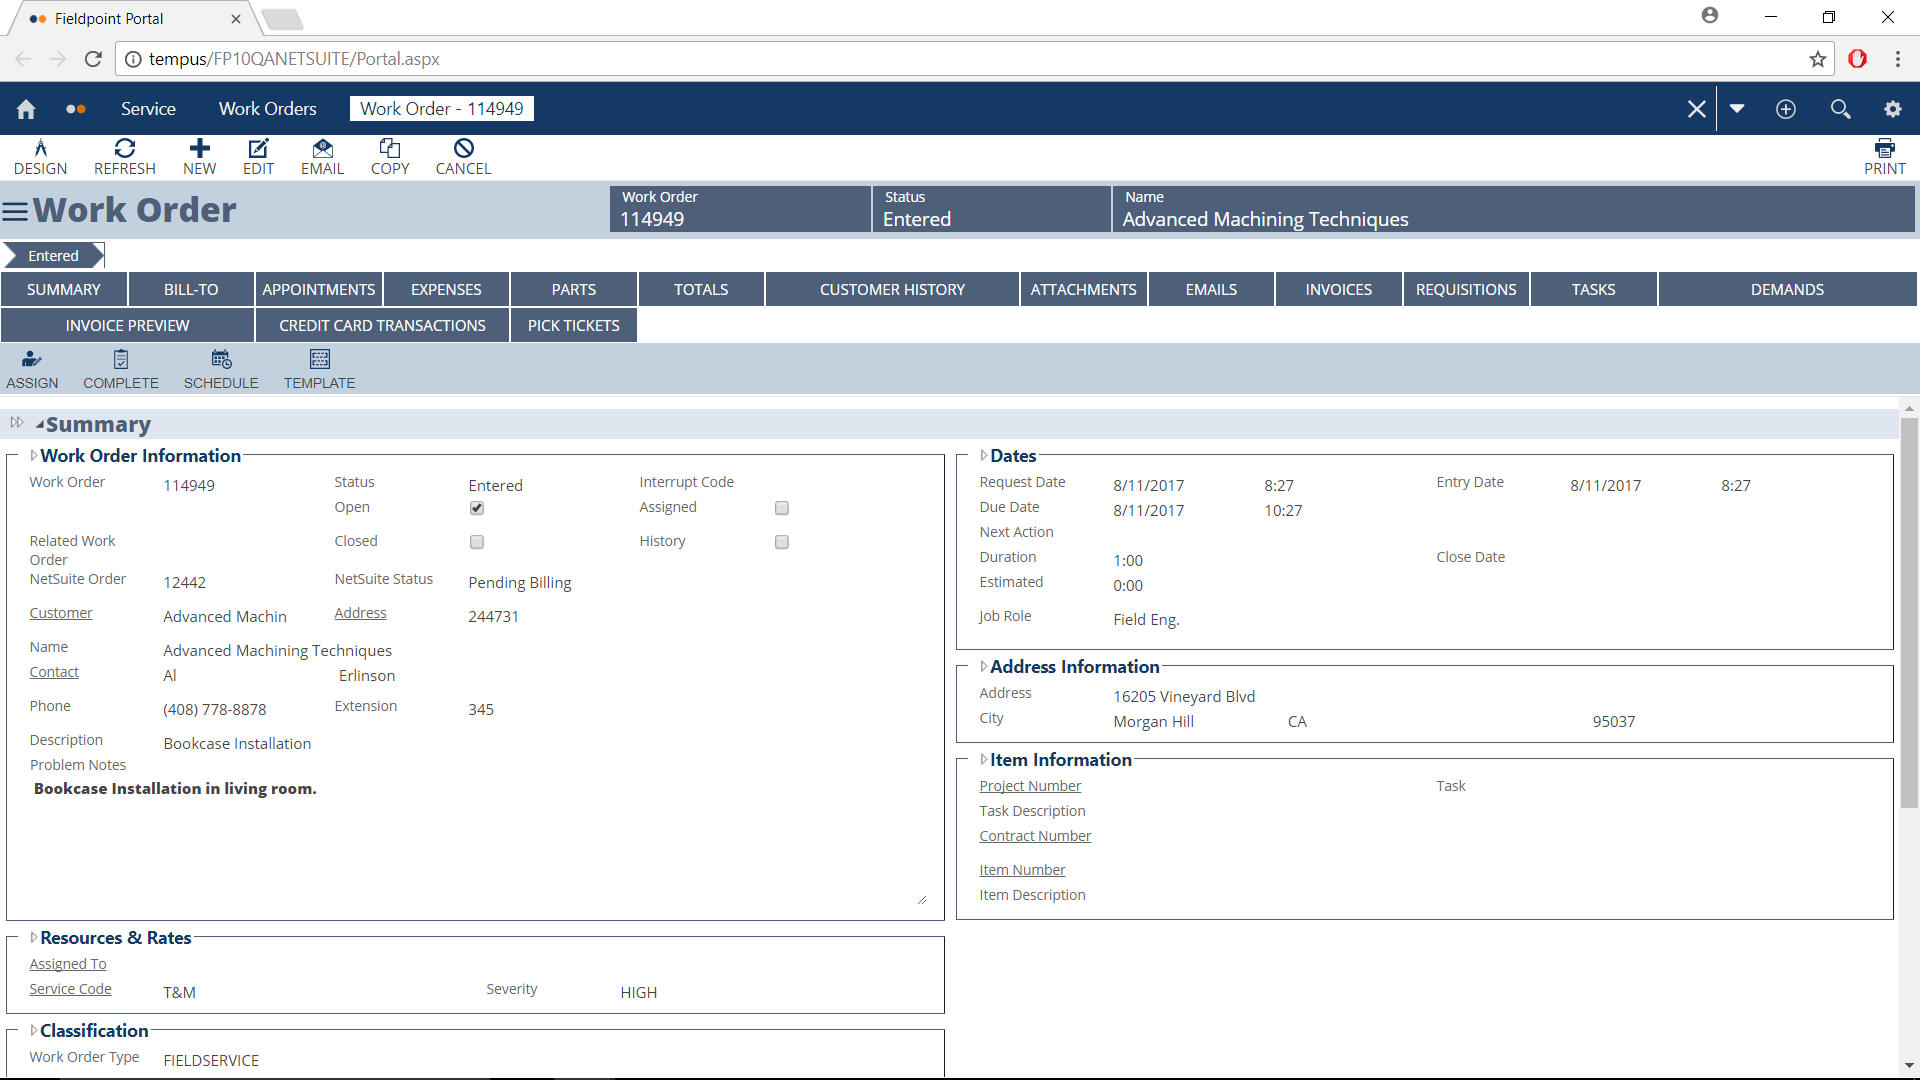This screenshot has width=1920, height=1080.
Task: Open the dropdown arrow in navigation bar
Action: (x=1737, y=108)
